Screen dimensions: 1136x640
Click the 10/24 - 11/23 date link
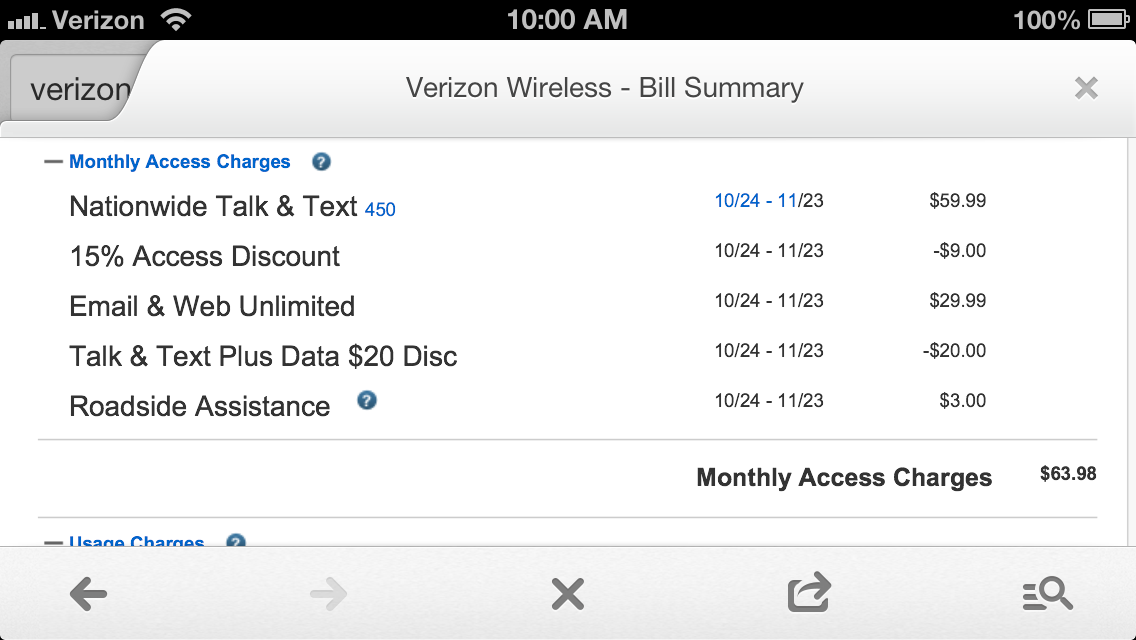click(769, 201)
